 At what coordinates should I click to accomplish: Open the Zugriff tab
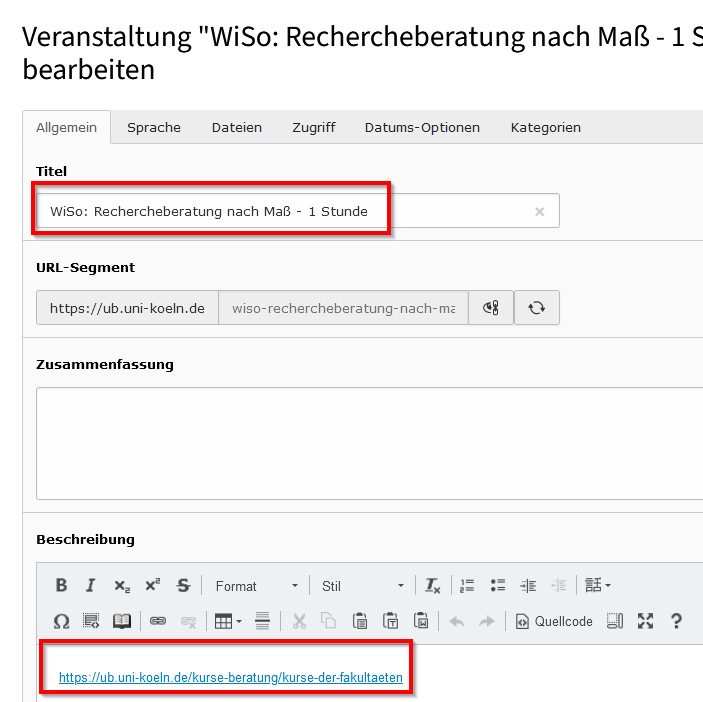314,127
